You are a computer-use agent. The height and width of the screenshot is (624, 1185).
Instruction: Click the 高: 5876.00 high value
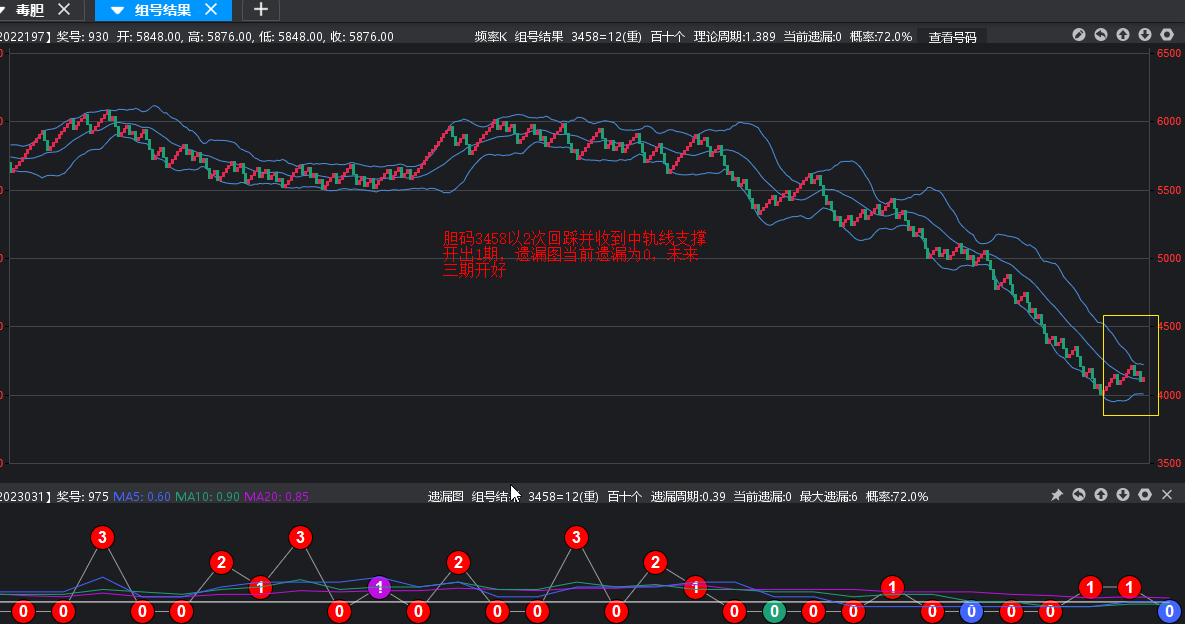tap(220, 36)
